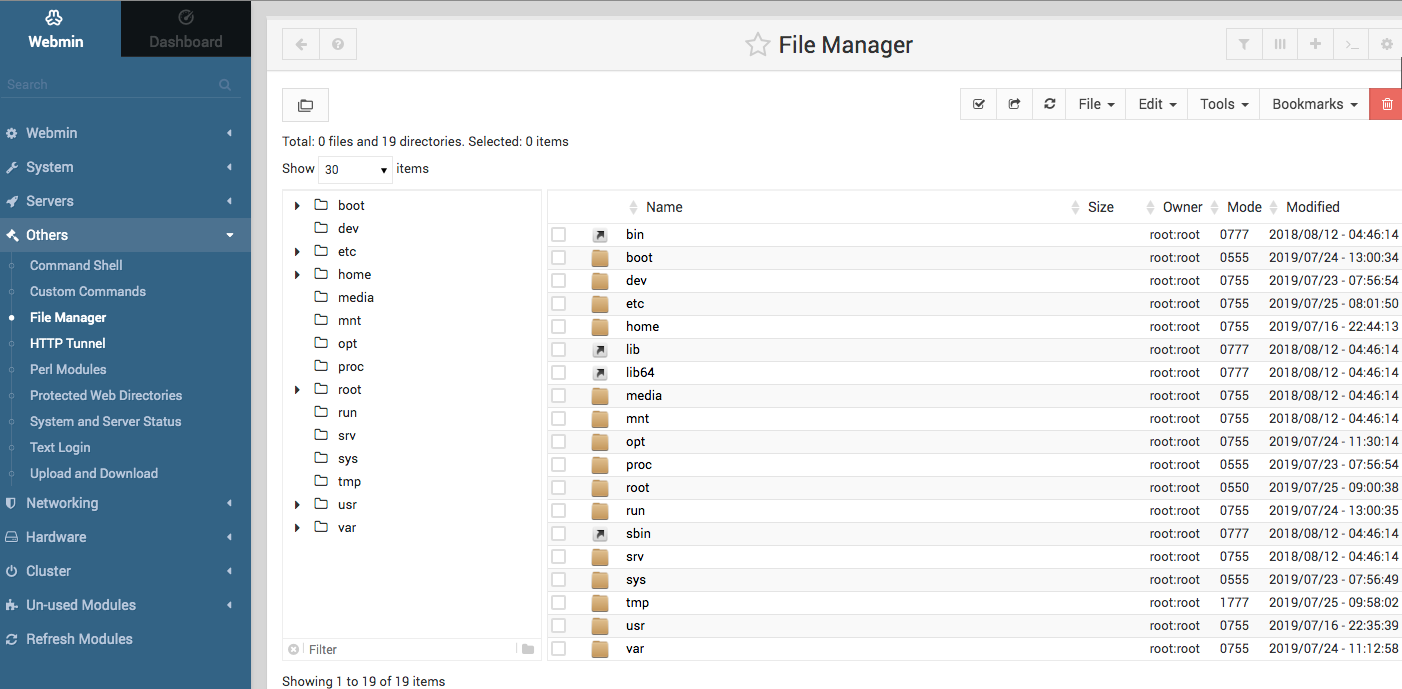Open the Edit dropdown menu
Viewport: 1402px width, 689px height.
(1157, 104)
